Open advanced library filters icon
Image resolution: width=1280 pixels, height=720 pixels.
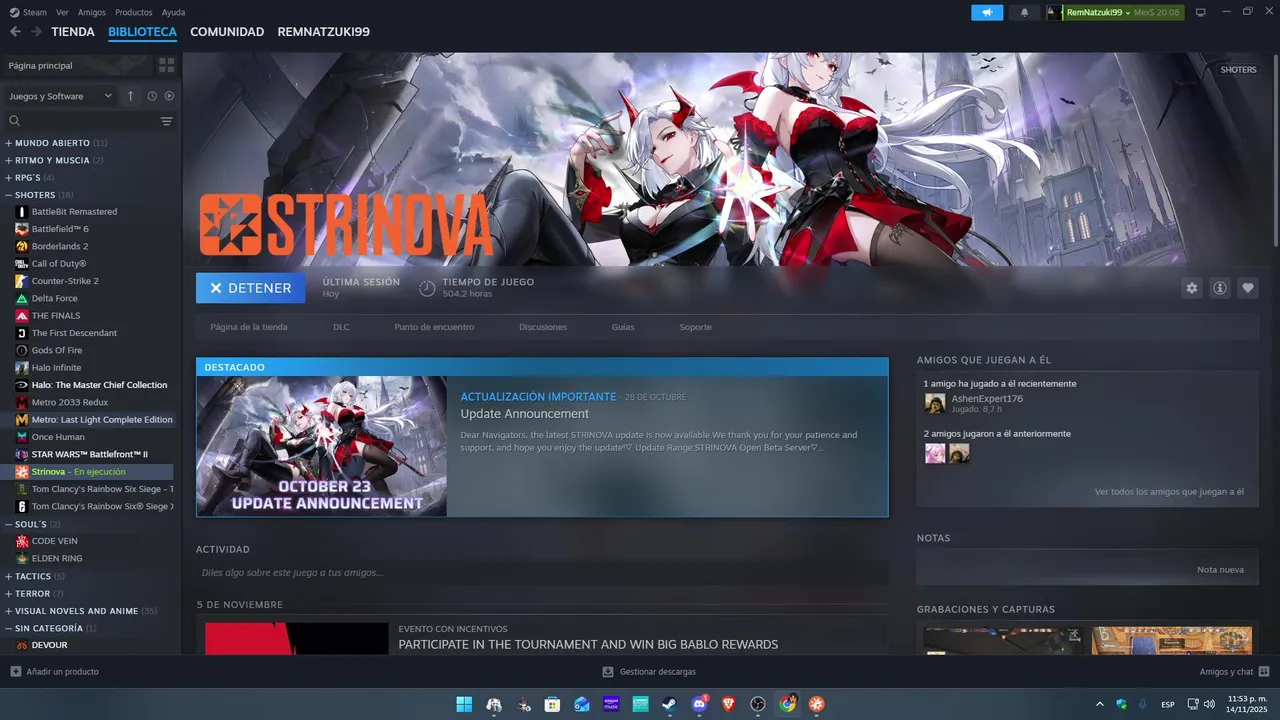(166, 121)
